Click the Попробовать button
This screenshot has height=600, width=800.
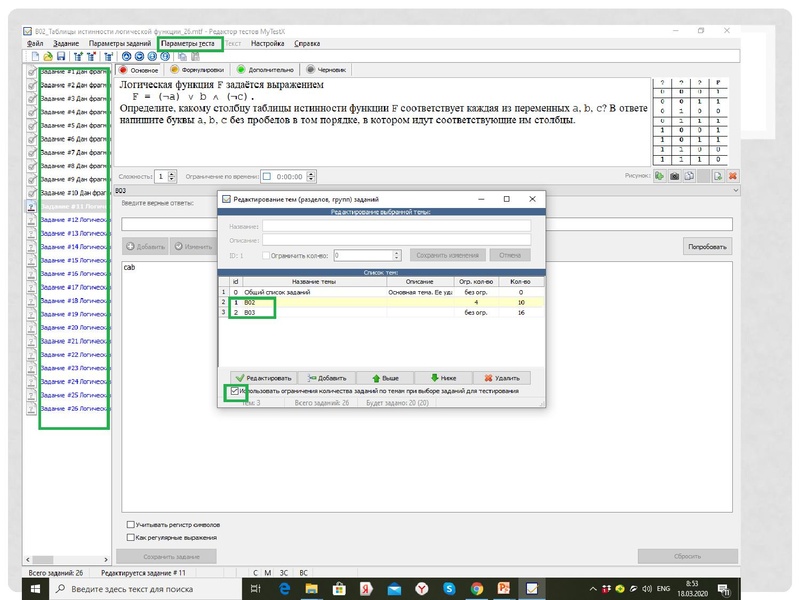pyautogui.click(x=707, y=246)
